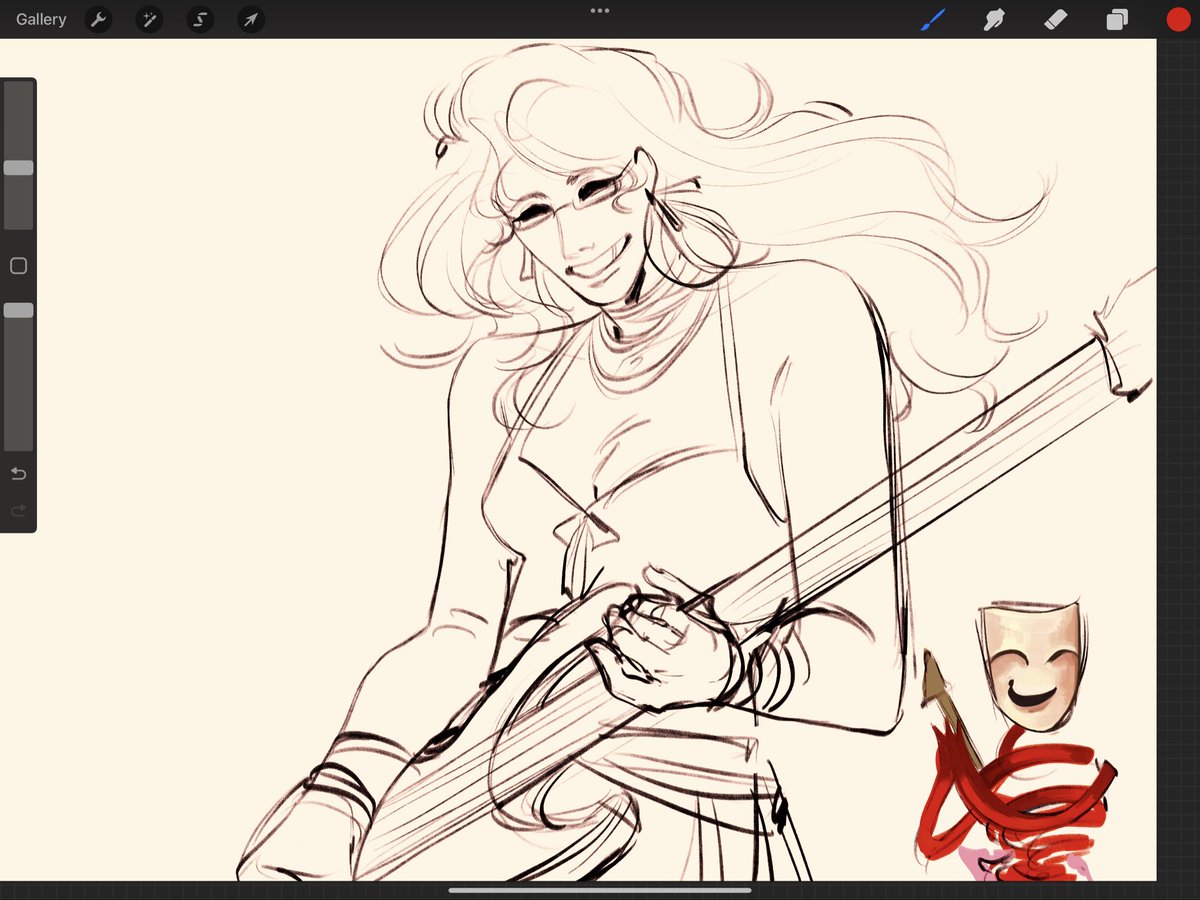Tap the three-dot multitasking menu at top
Screen dimensions: 1200x900
(x=600, y=11)
